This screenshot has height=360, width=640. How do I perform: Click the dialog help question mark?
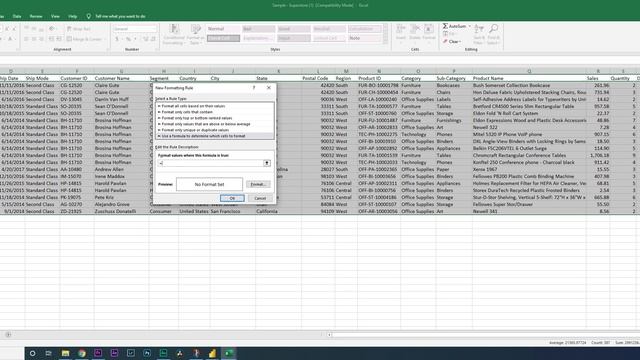coord(254,88)
